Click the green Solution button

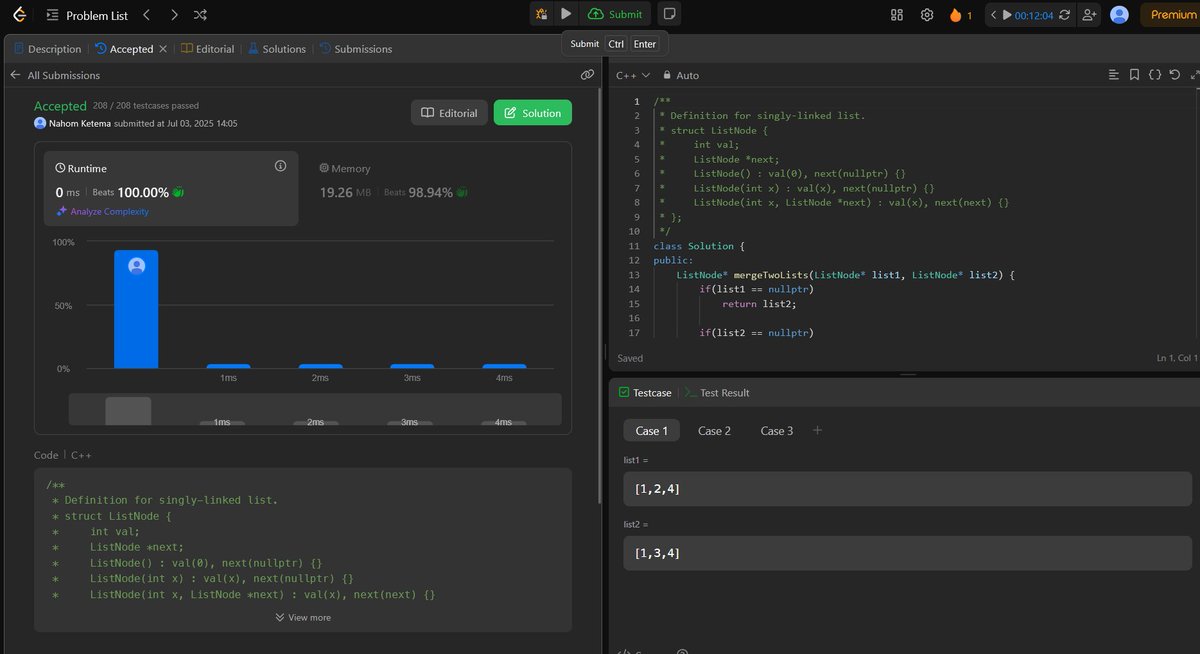[533, 113]
